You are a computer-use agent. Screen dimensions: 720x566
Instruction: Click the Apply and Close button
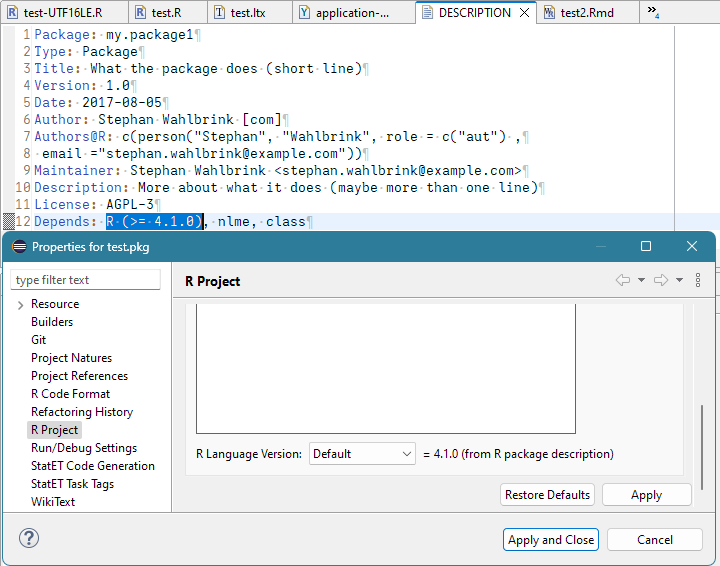(x=551, y=540)
